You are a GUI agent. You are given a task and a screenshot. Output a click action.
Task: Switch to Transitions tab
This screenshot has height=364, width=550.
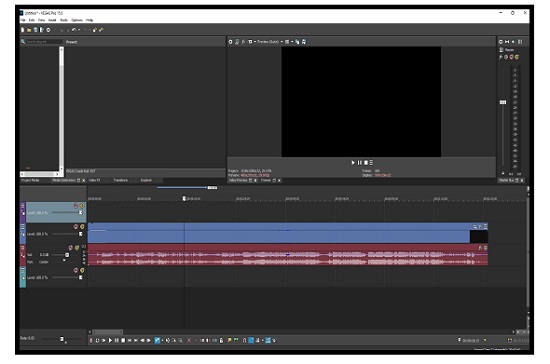pos(121,180)
